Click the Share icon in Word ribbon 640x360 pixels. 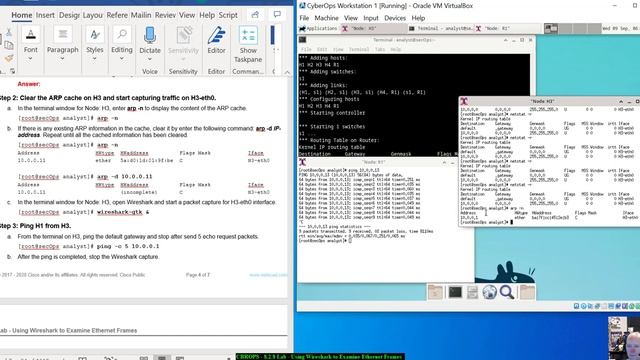(x=255, y=15)
